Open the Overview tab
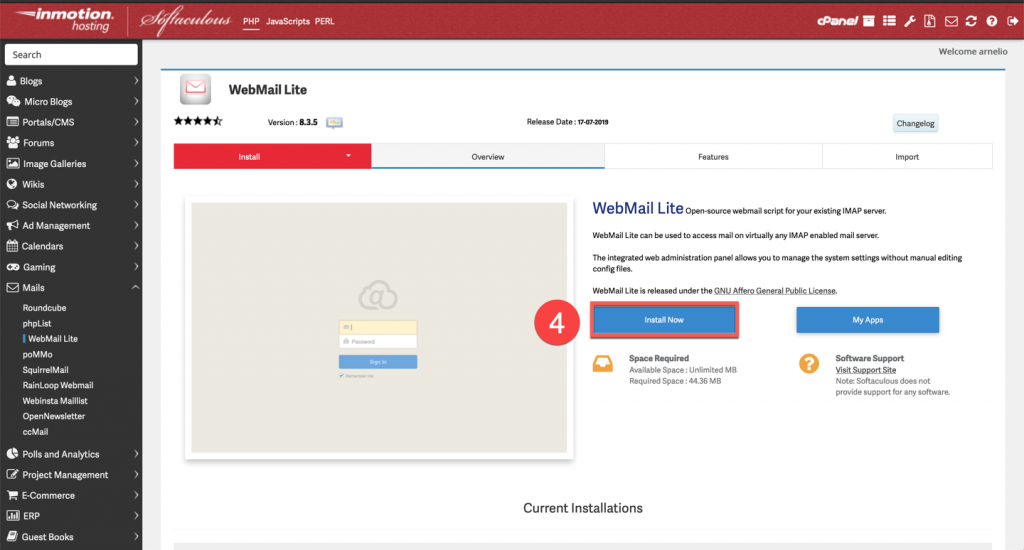 click(488, 157)
